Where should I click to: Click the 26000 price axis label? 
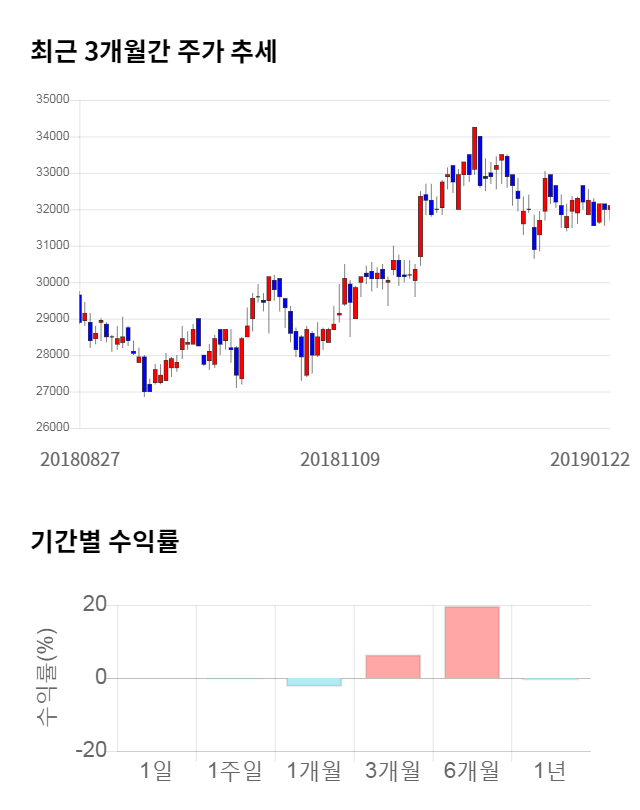tap(52, 428)
